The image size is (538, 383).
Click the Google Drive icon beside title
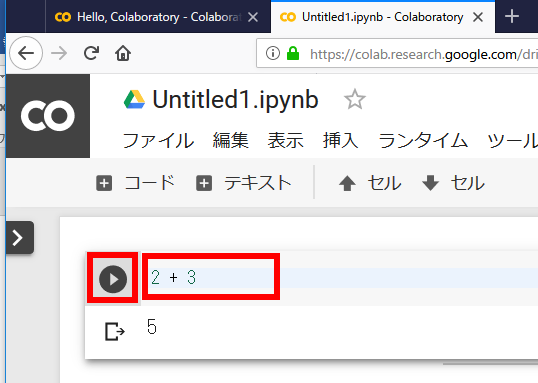(x=134, y=100)
